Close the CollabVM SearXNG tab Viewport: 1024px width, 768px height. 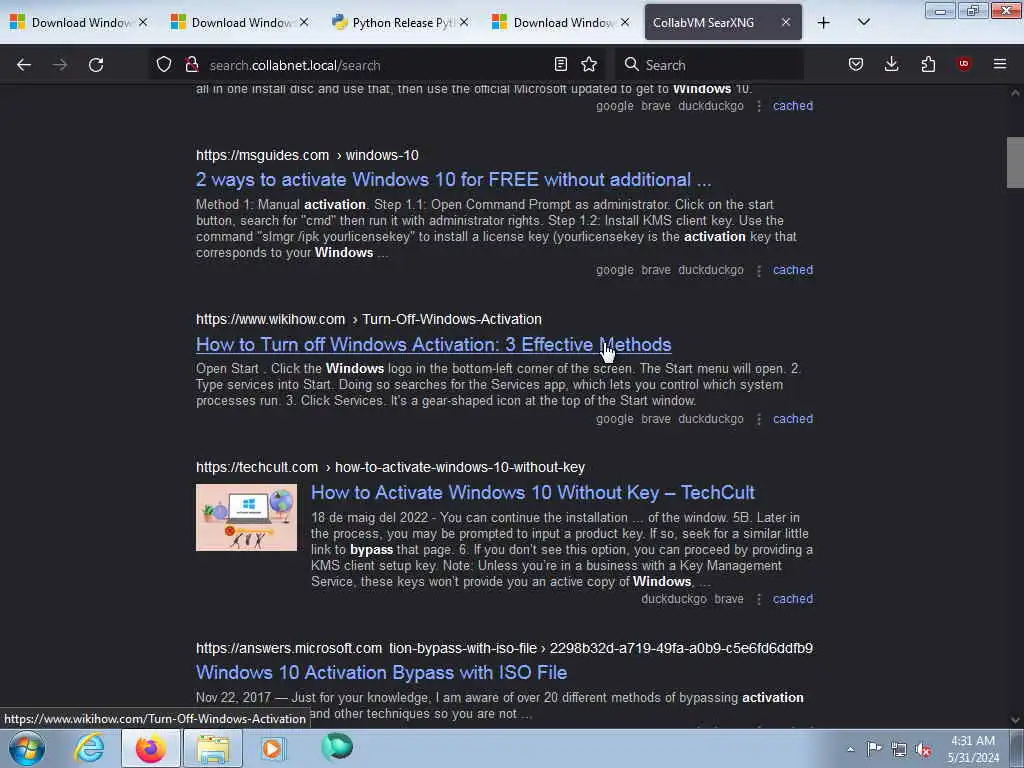click(786, 22)
